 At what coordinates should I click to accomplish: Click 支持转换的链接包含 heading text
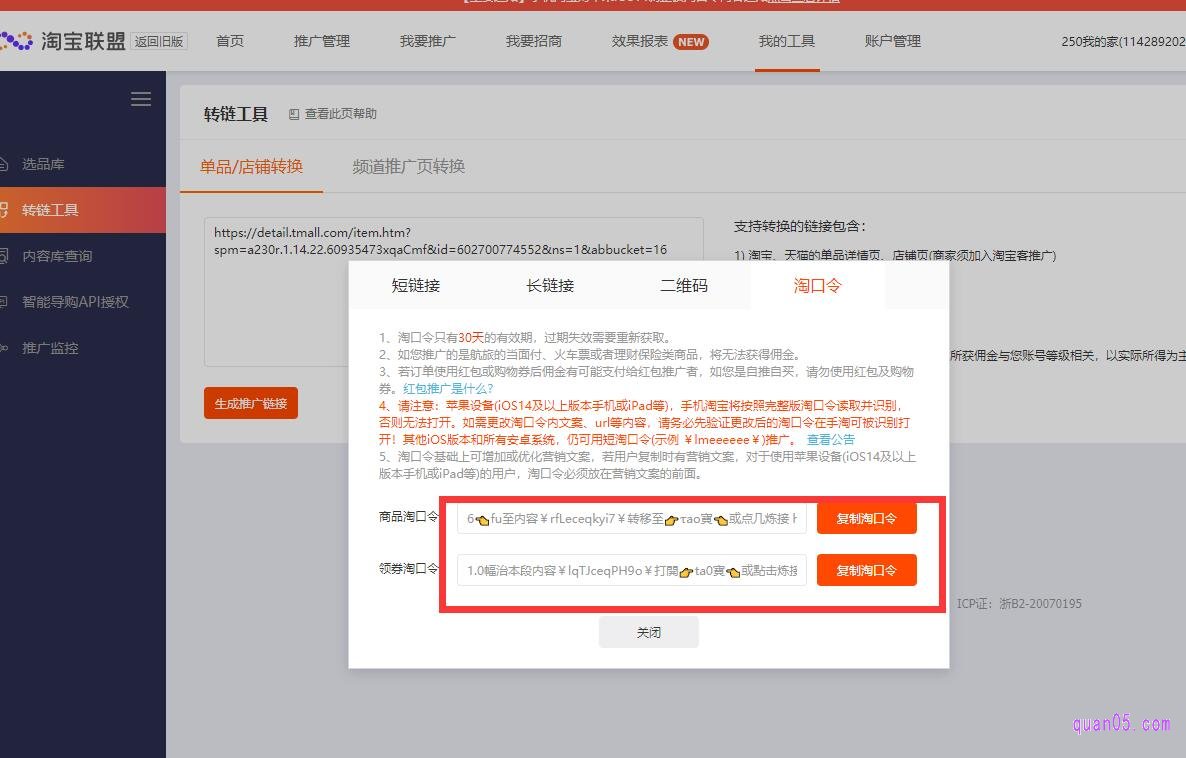(x=799, y=226)
